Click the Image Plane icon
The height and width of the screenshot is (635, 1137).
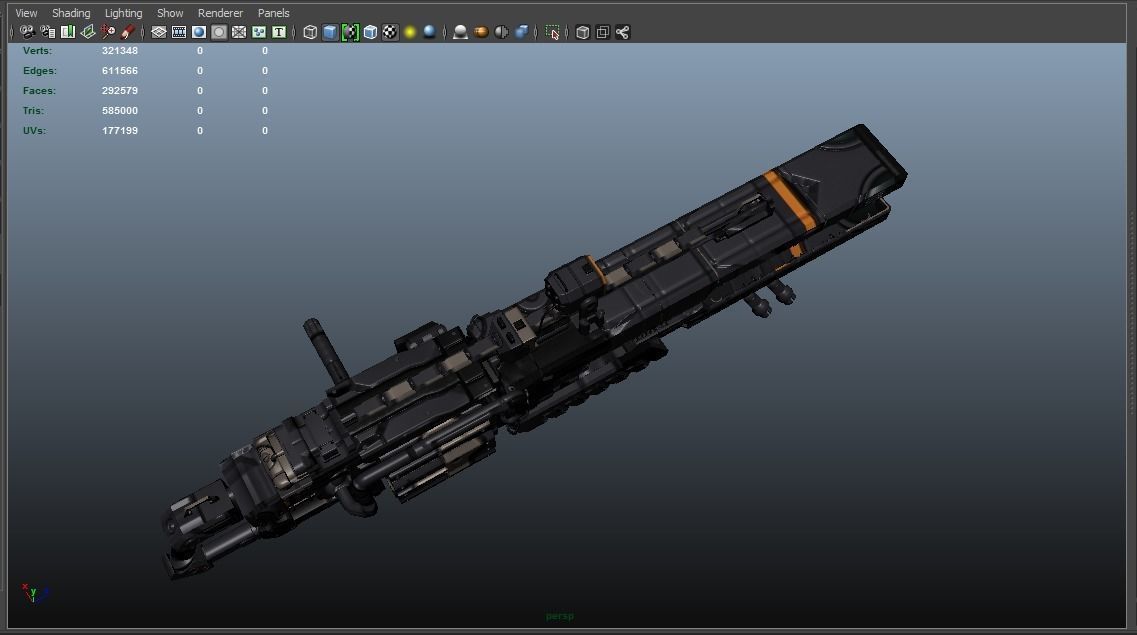[x=88, y=32]
